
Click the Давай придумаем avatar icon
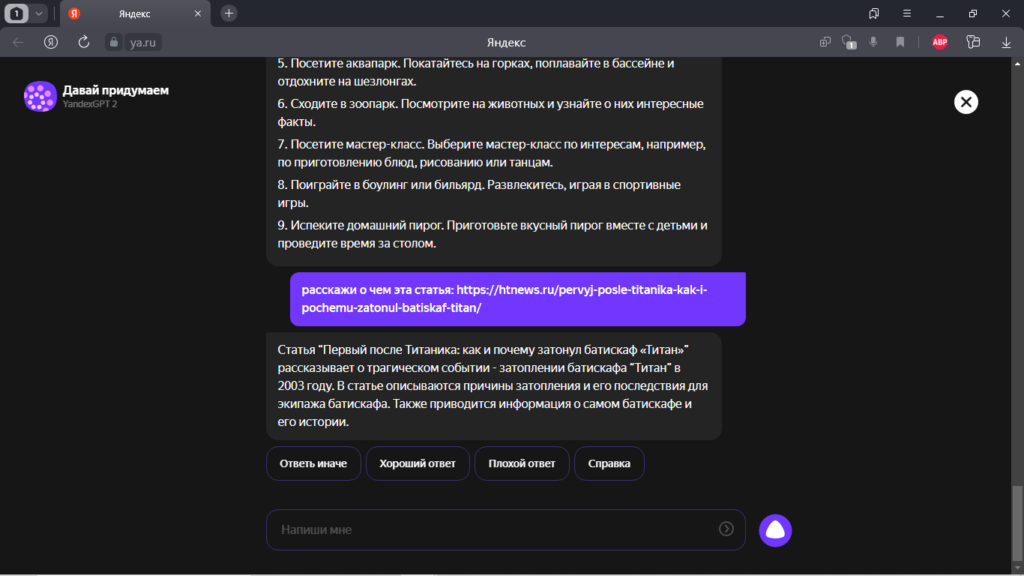[40, 97]
